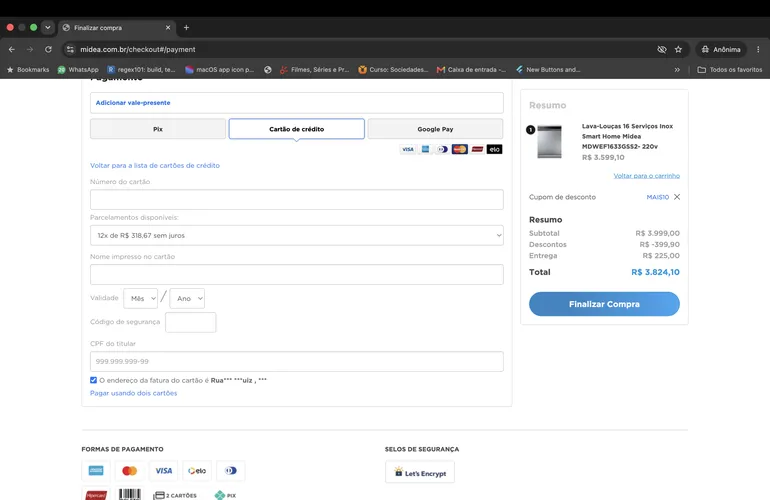Open the Mês expiry dropdown
Viewport: 770px width, 500px height.
(x=140, y=298)
